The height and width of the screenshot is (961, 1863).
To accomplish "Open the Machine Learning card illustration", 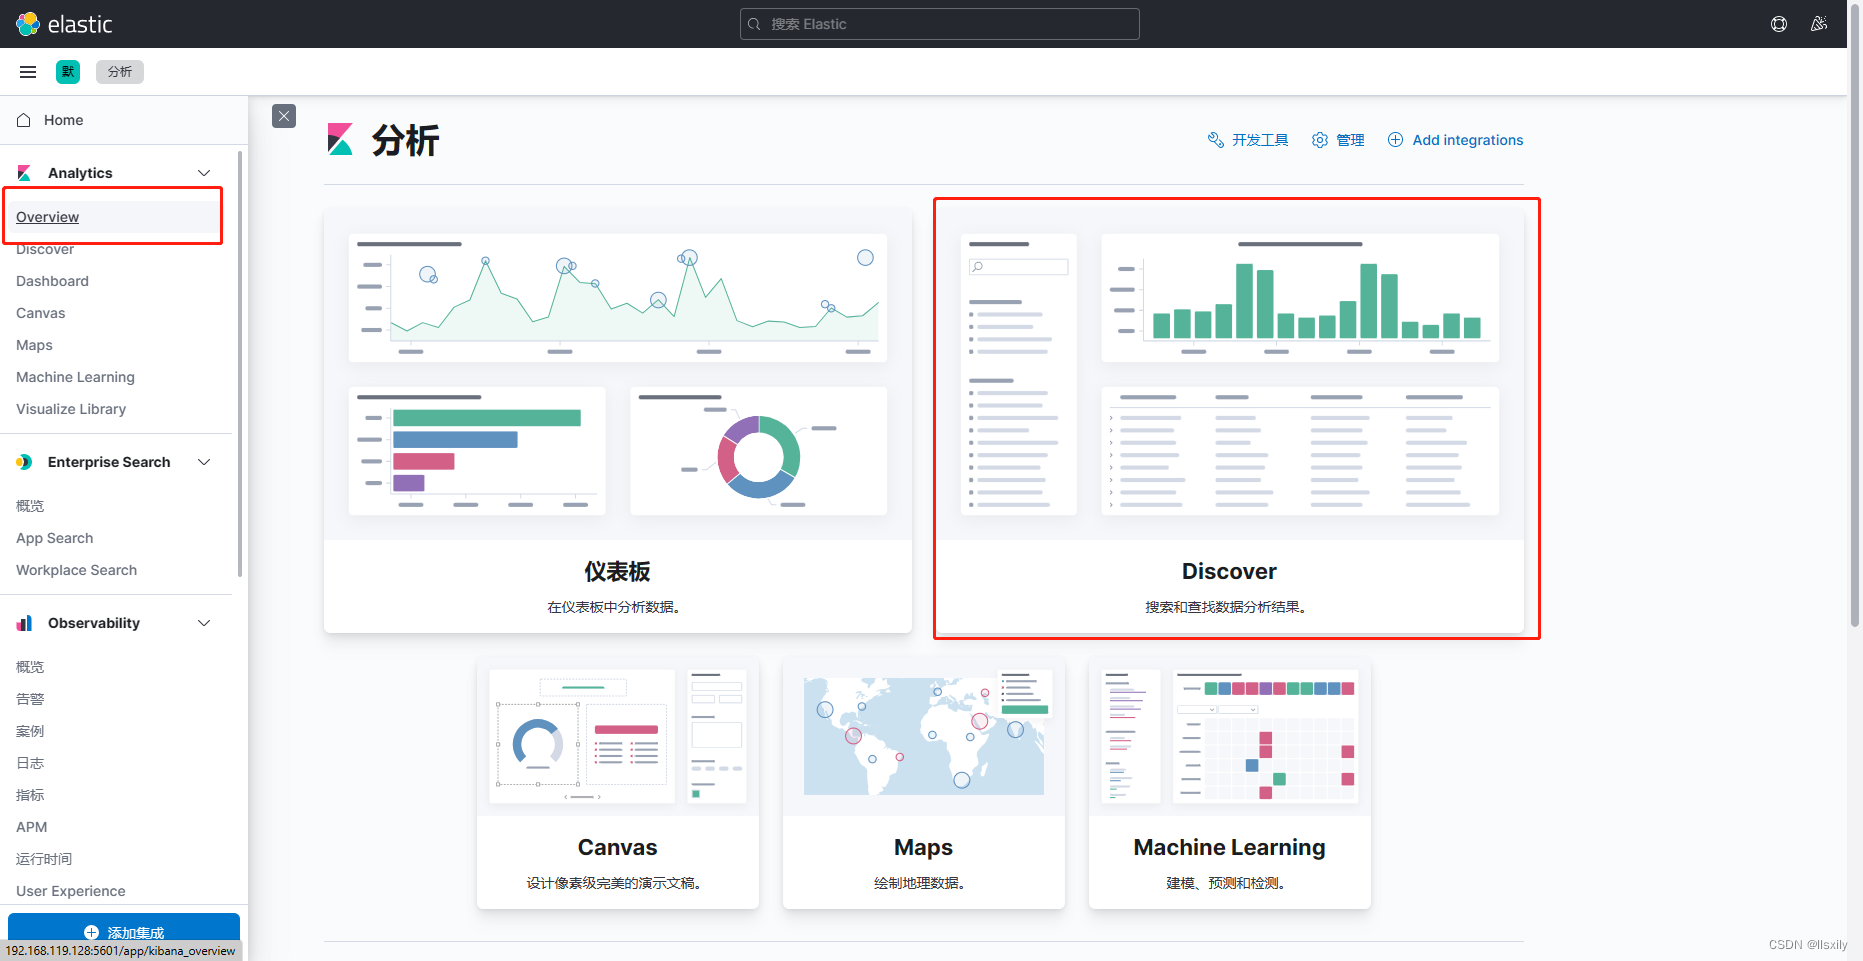I will tap(1229, 737).
